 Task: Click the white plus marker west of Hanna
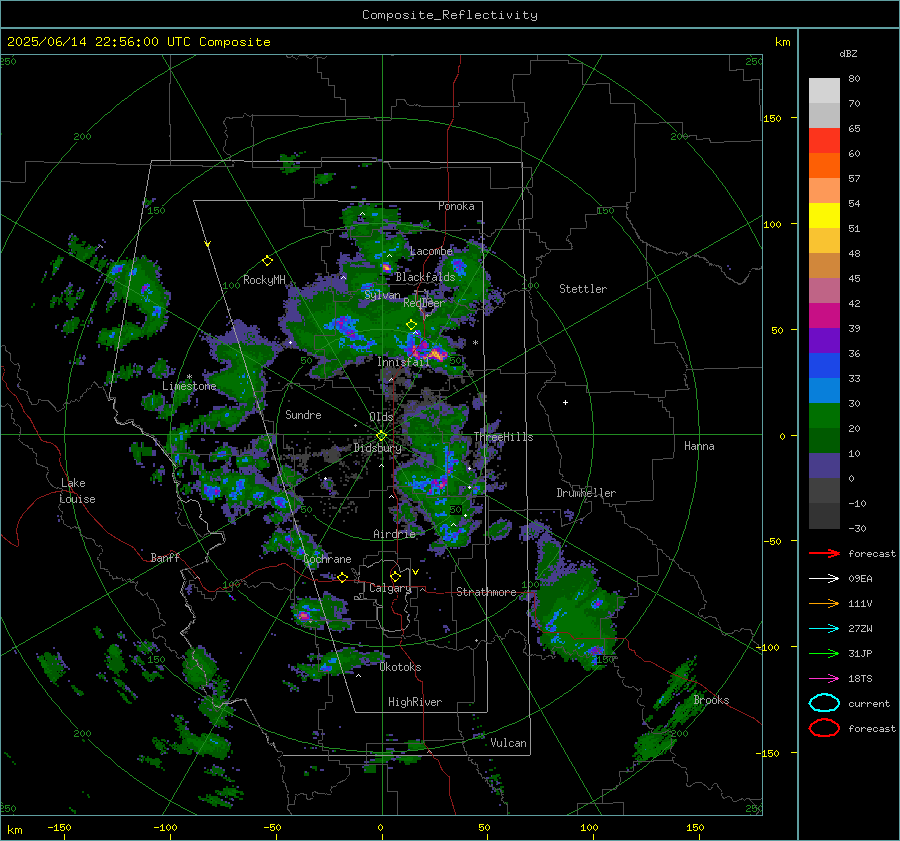[x=565, y=402]
